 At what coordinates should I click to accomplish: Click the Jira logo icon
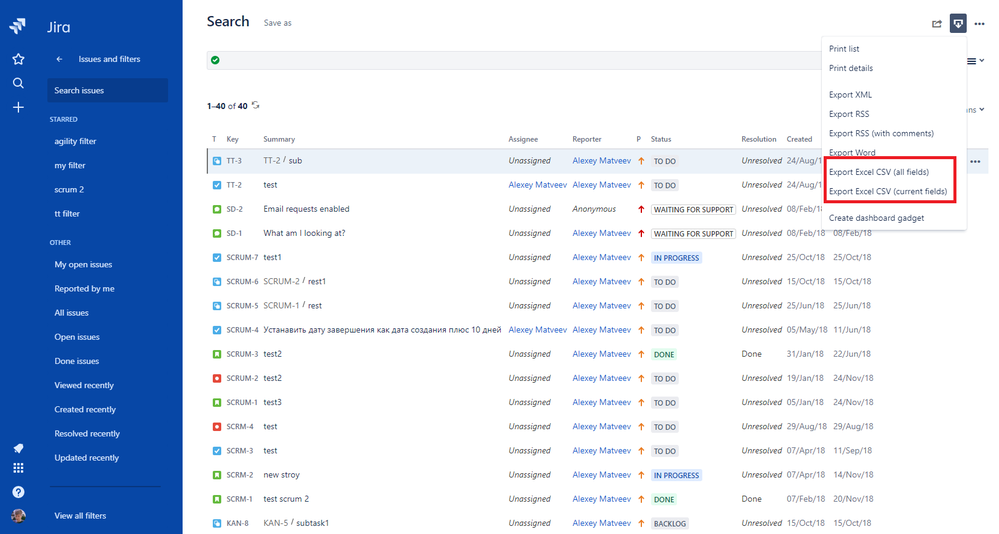coord(18,27)
